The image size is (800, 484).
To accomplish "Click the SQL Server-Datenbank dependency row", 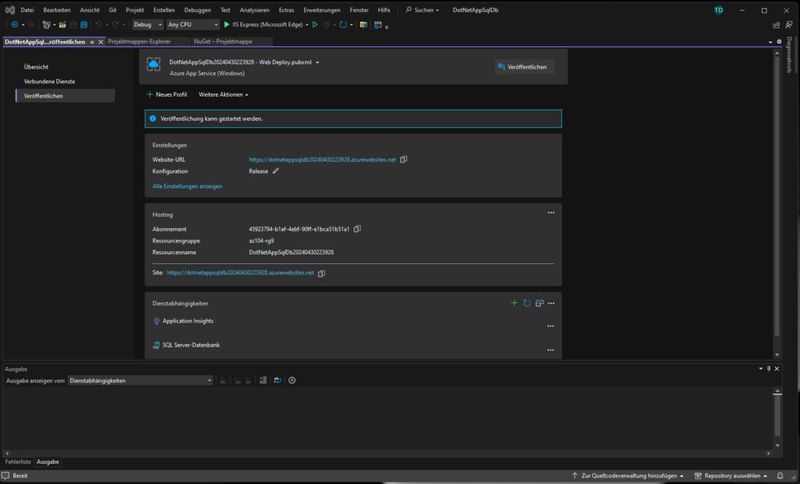I will tap(352, 345).
